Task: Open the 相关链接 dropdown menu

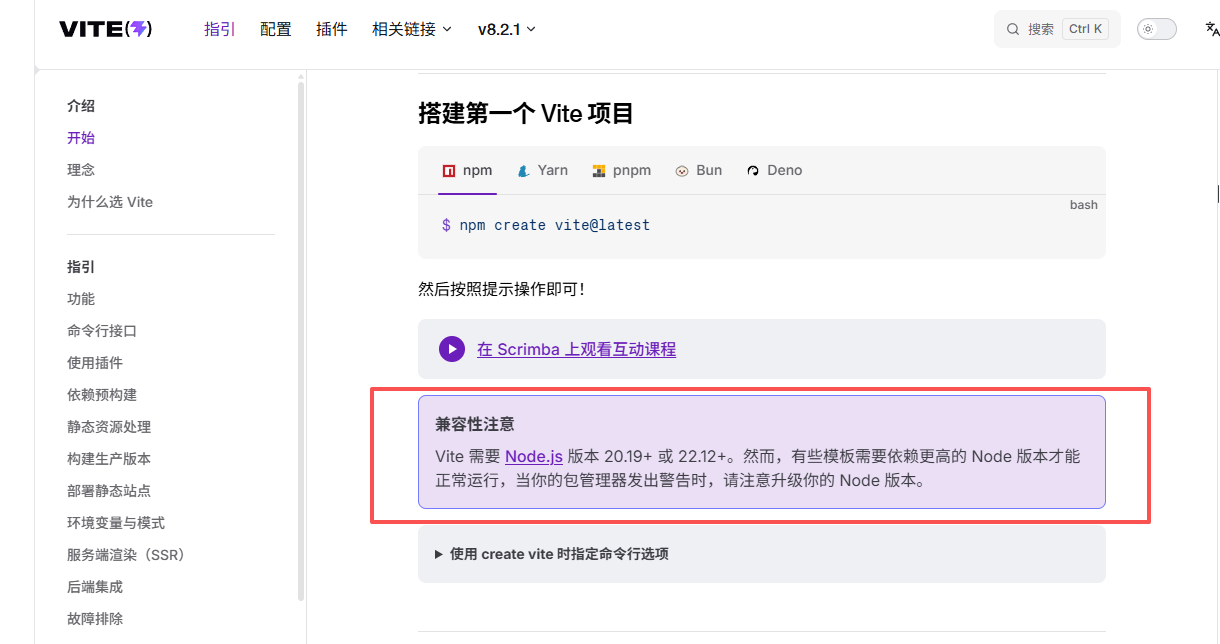Action: click(x=412, y=29)
